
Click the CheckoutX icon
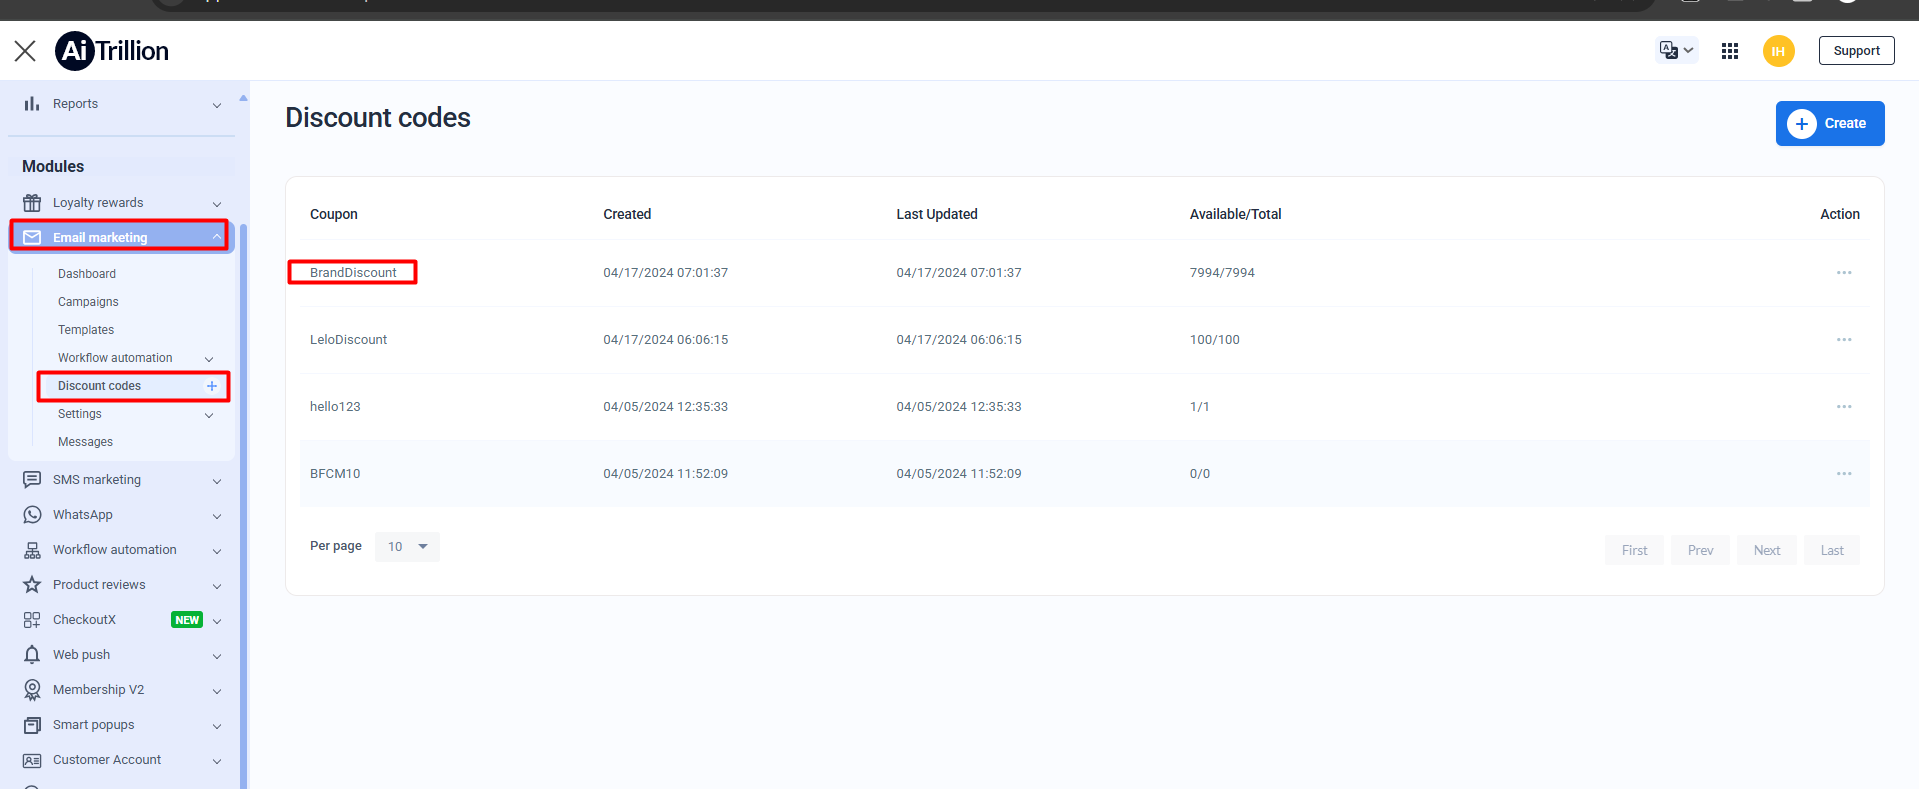pos(32,620)
